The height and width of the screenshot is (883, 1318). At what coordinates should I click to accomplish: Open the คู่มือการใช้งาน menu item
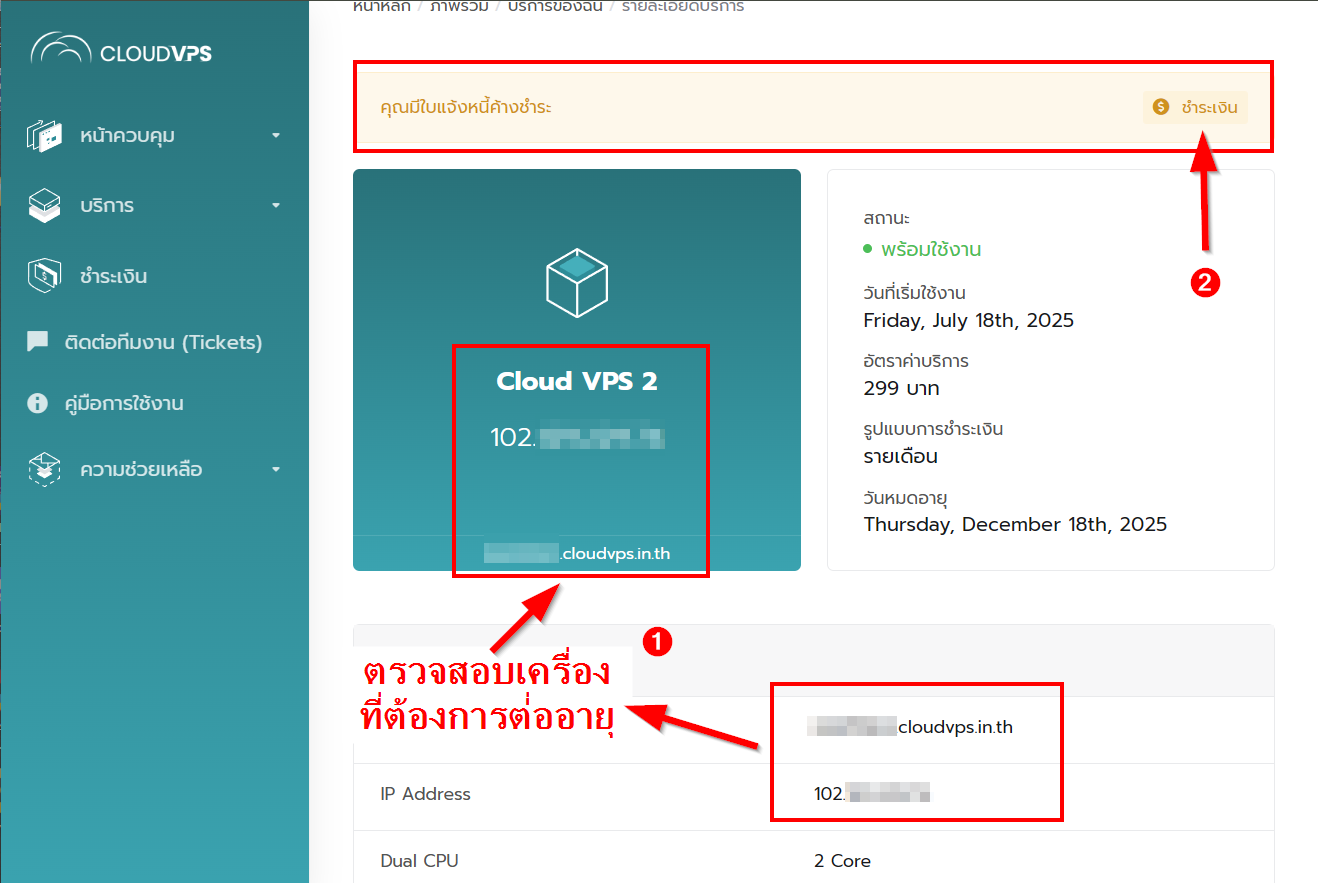131,404
